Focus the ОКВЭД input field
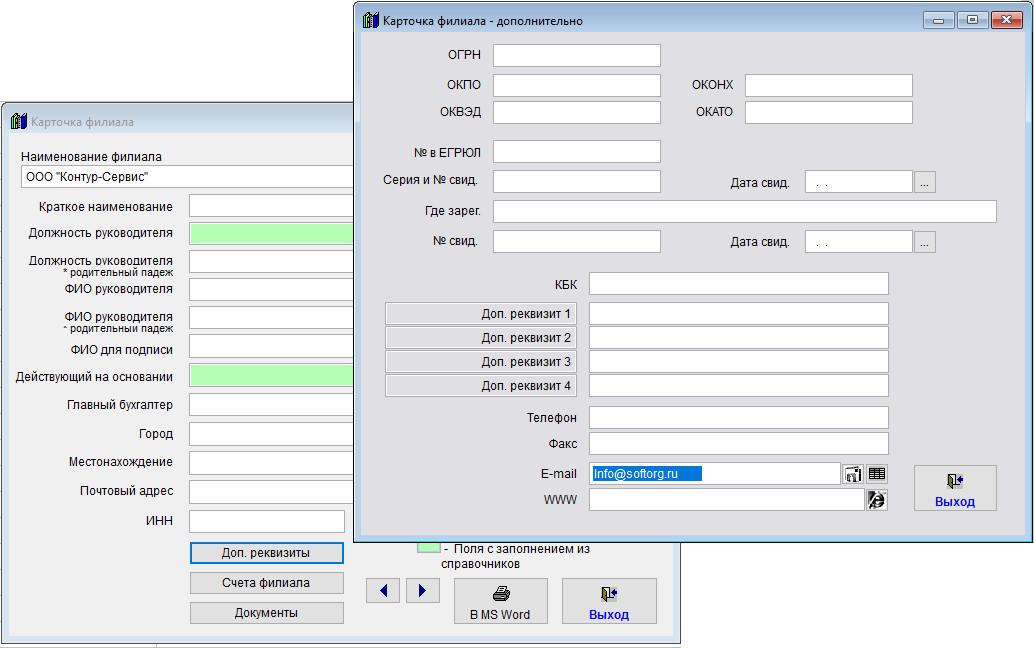Viewport: 1034px width, 648px height. pyautogui.click(x=577, y=112)
